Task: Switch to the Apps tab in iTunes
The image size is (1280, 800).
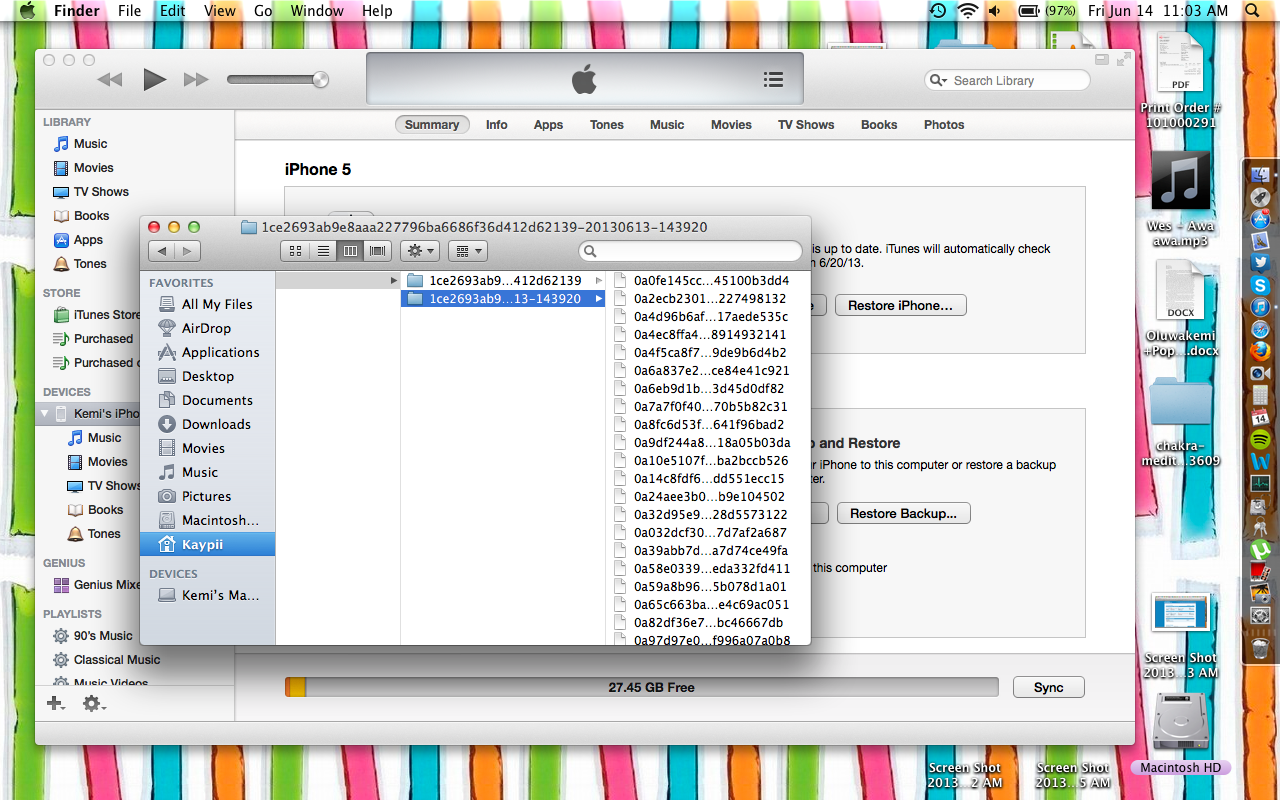Action: pyautogui.click(x=548, y=125)
